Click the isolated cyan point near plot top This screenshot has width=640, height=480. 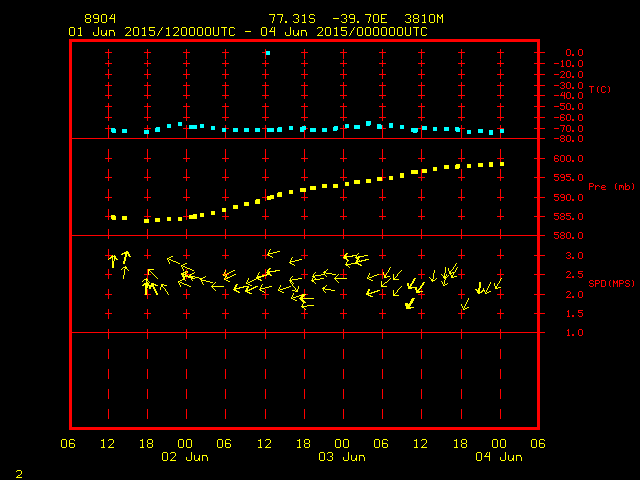(x=267, y=53)
